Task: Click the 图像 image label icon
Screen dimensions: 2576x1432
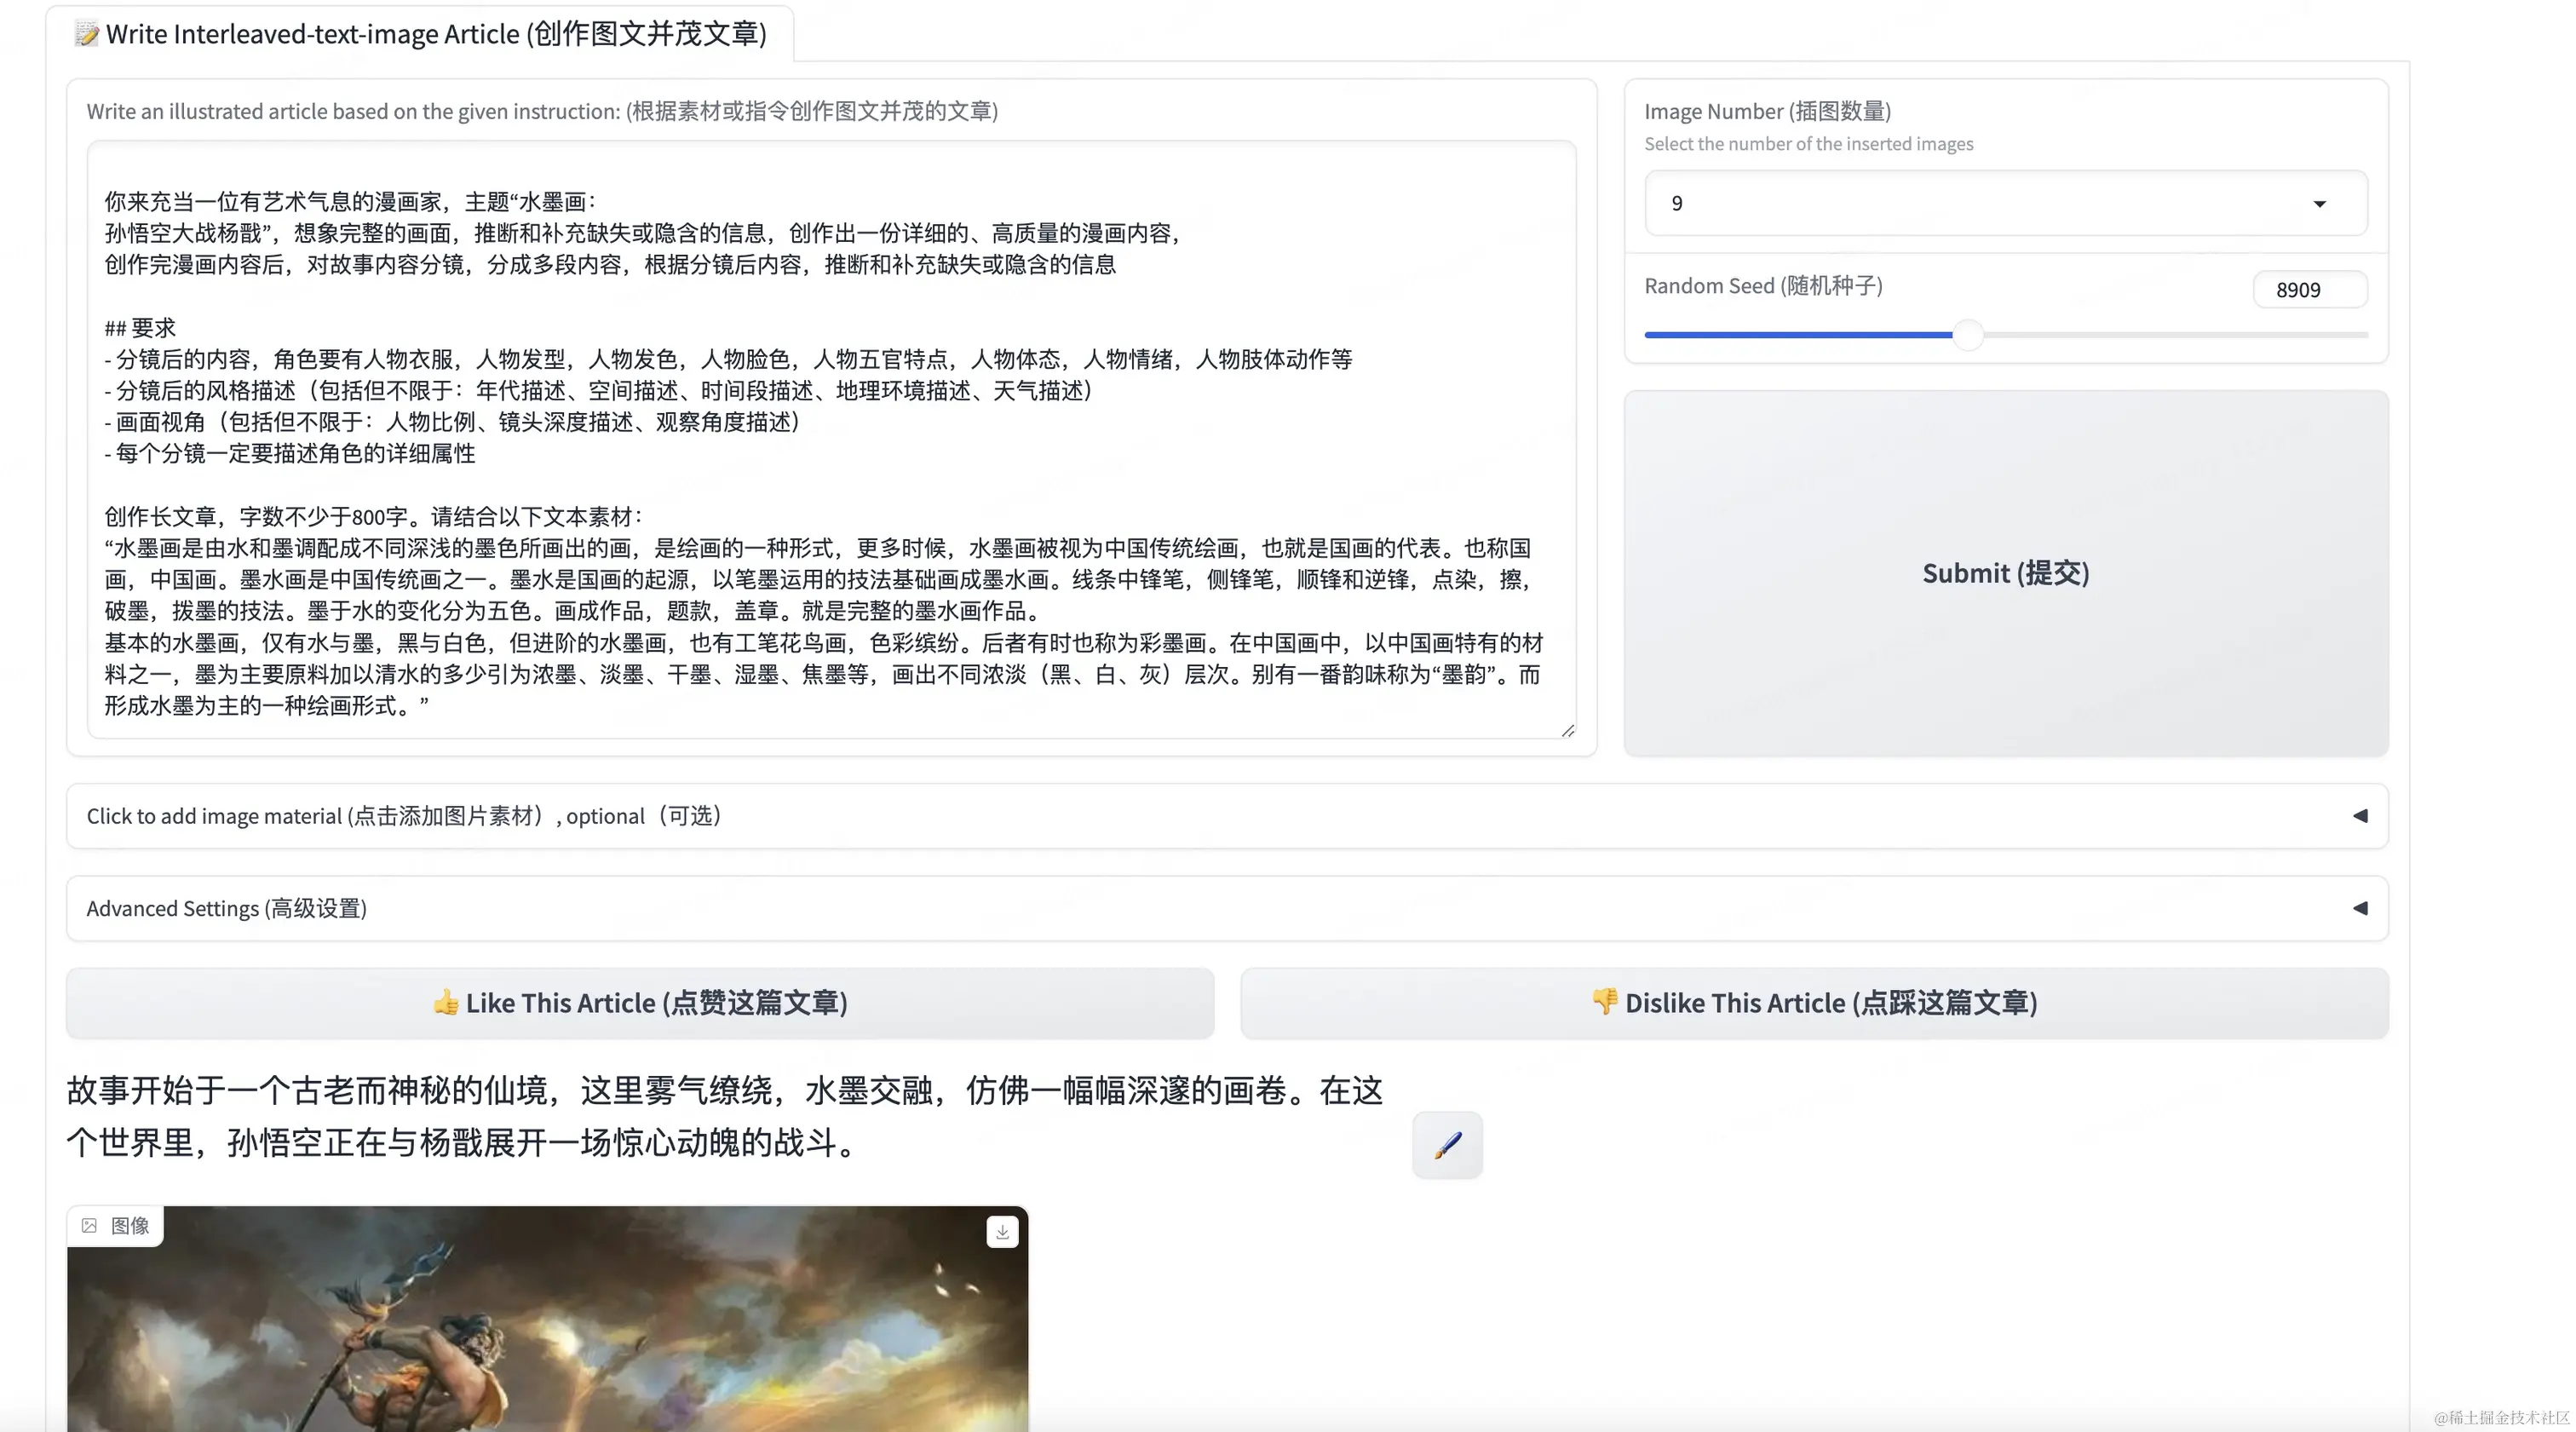Action: pyautogui.click(x=90, y=1226)
